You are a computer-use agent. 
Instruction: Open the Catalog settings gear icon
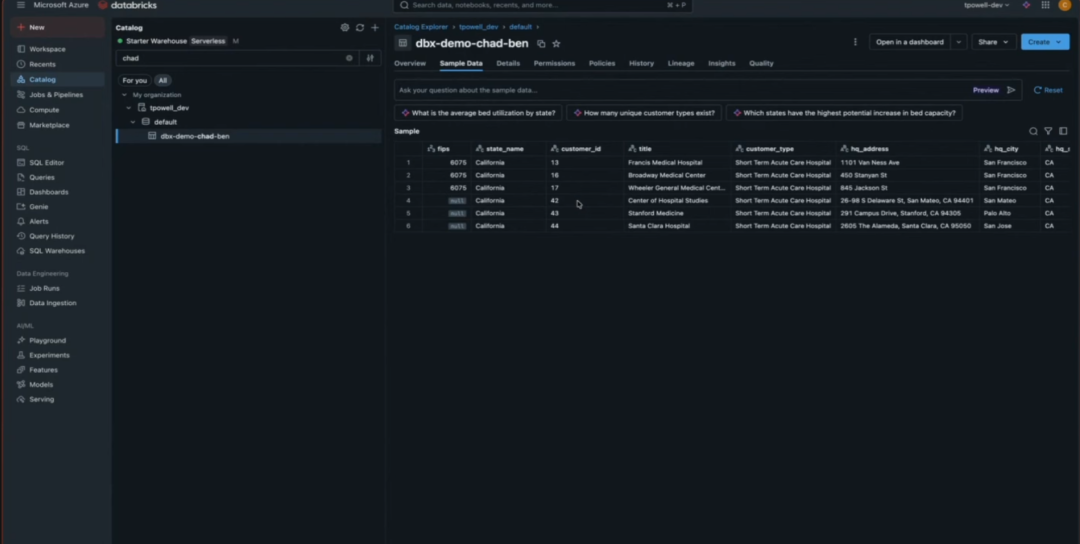(x=344, y=28)
